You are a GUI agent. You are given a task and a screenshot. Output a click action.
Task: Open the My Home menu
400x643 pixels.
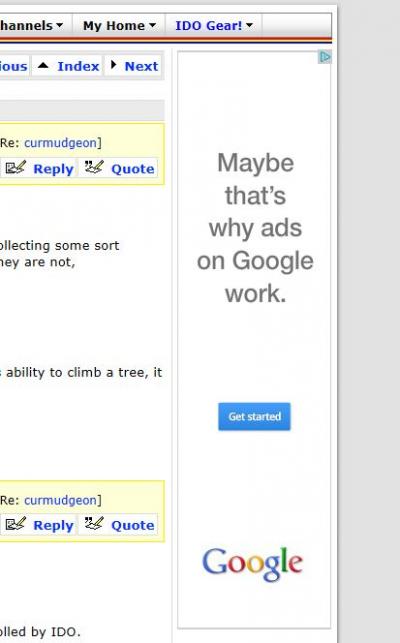pyautogui.click(x=114, y=25)
